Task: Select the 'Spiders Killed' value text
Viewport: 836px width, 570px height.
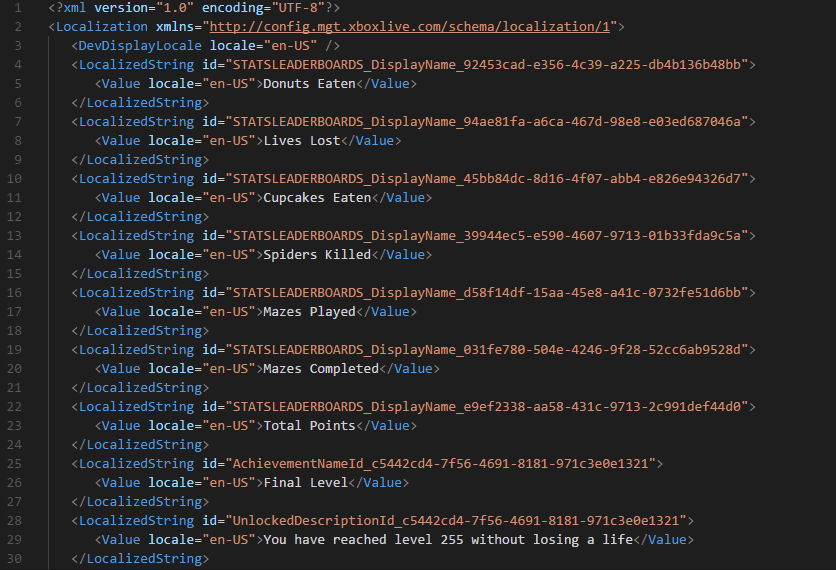Action: 317,255
